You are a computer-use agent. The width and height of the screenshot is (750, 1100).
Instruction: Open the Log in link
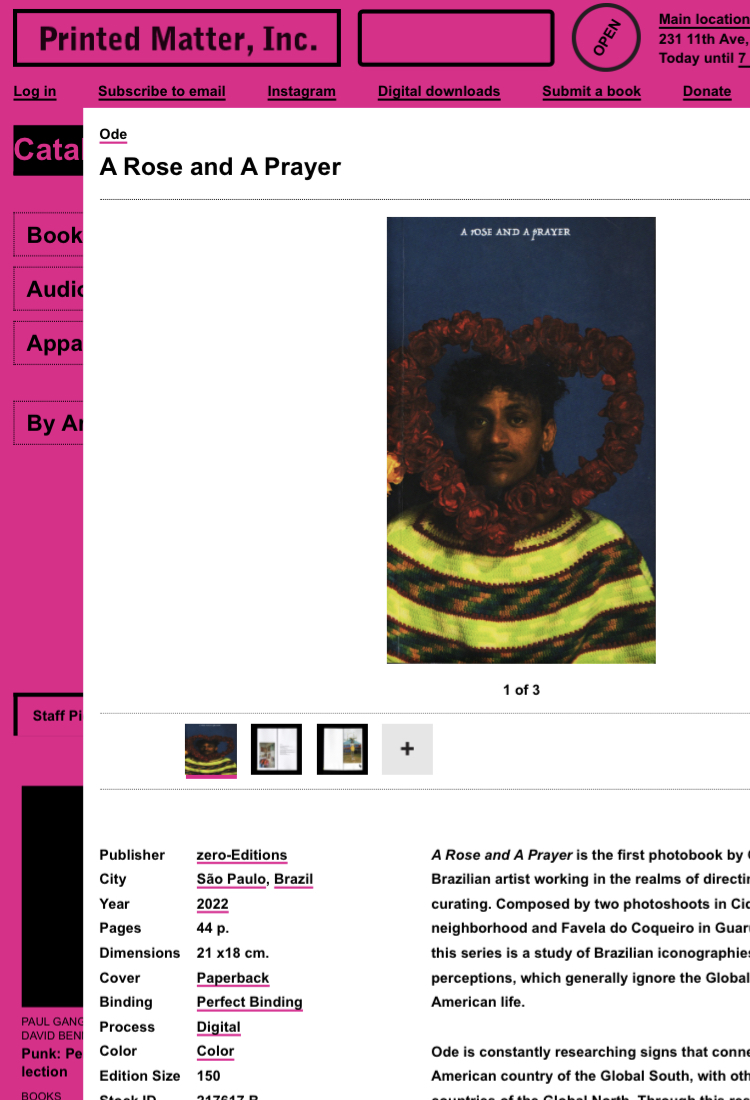34,91
